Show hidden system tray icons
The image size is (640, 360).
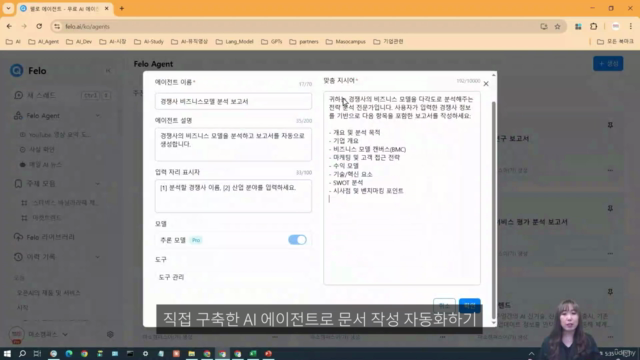click(531, 353)
